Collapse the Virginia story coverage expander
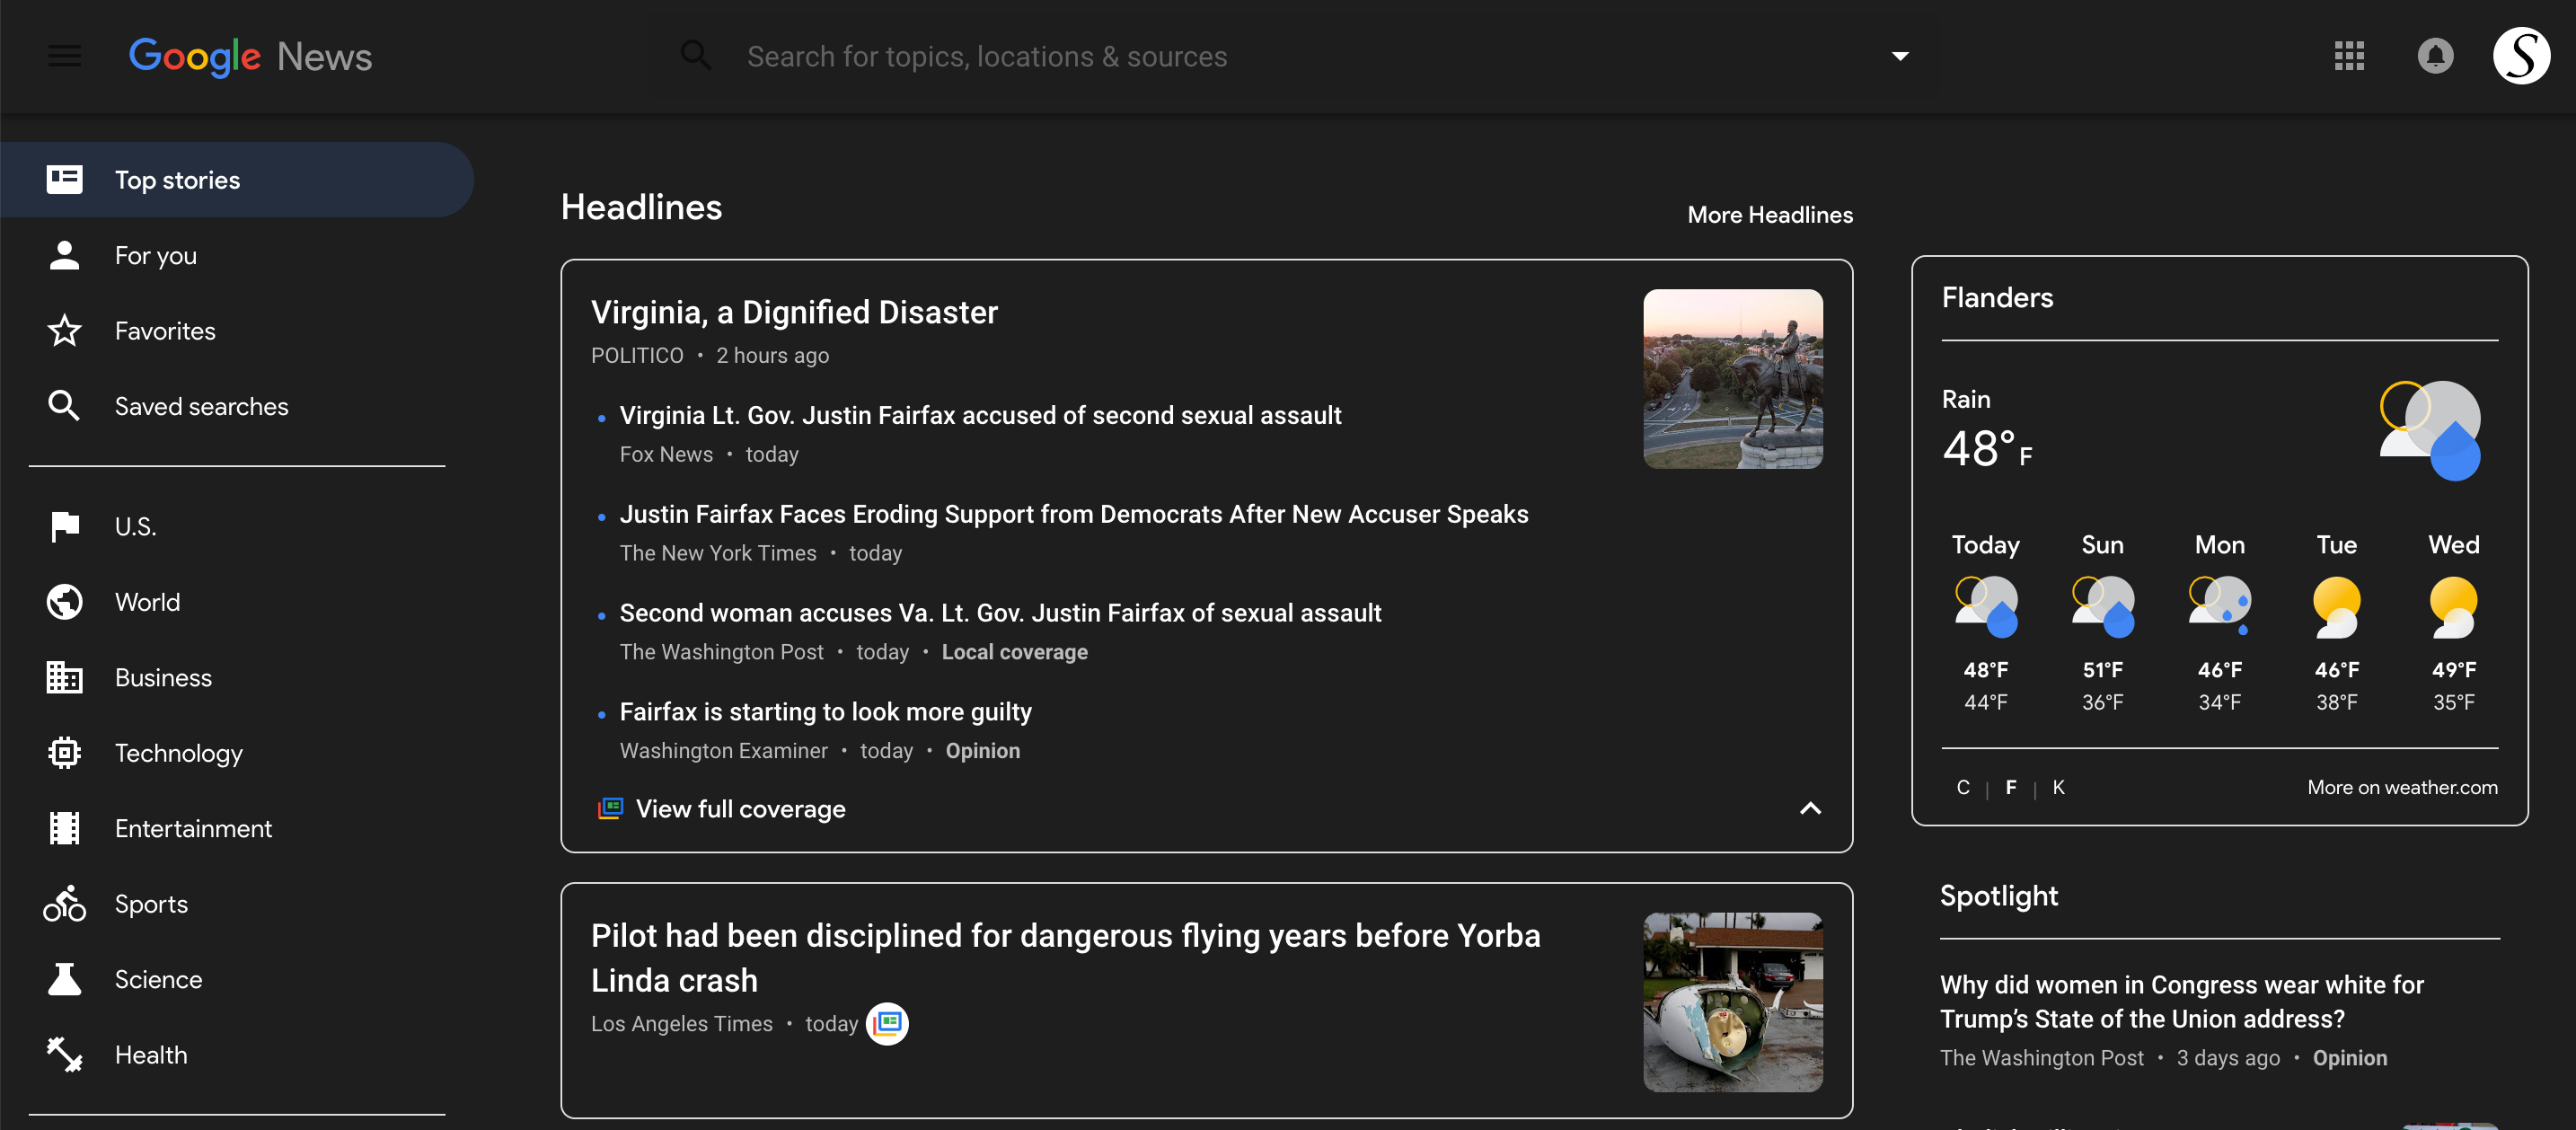The image size is (2576, 1130). point(1807,808)
